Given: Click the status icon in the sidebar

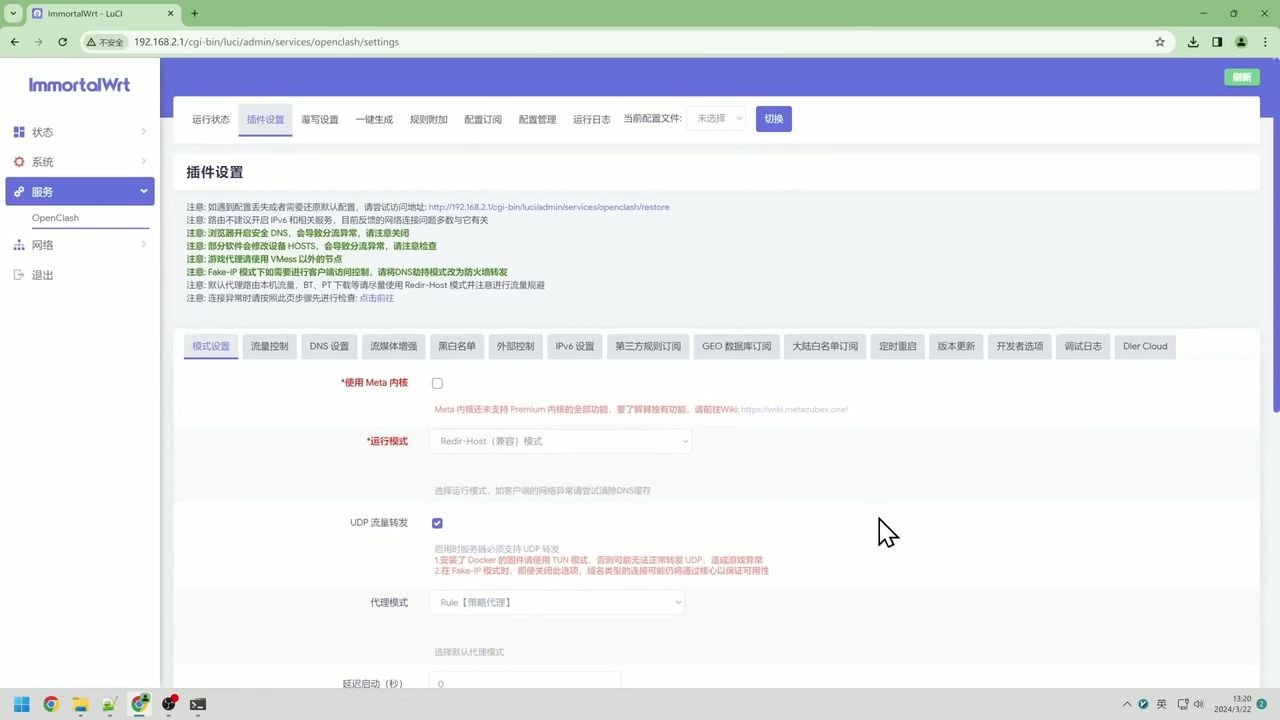Looking at the screenshot, I should pos(19,132).
